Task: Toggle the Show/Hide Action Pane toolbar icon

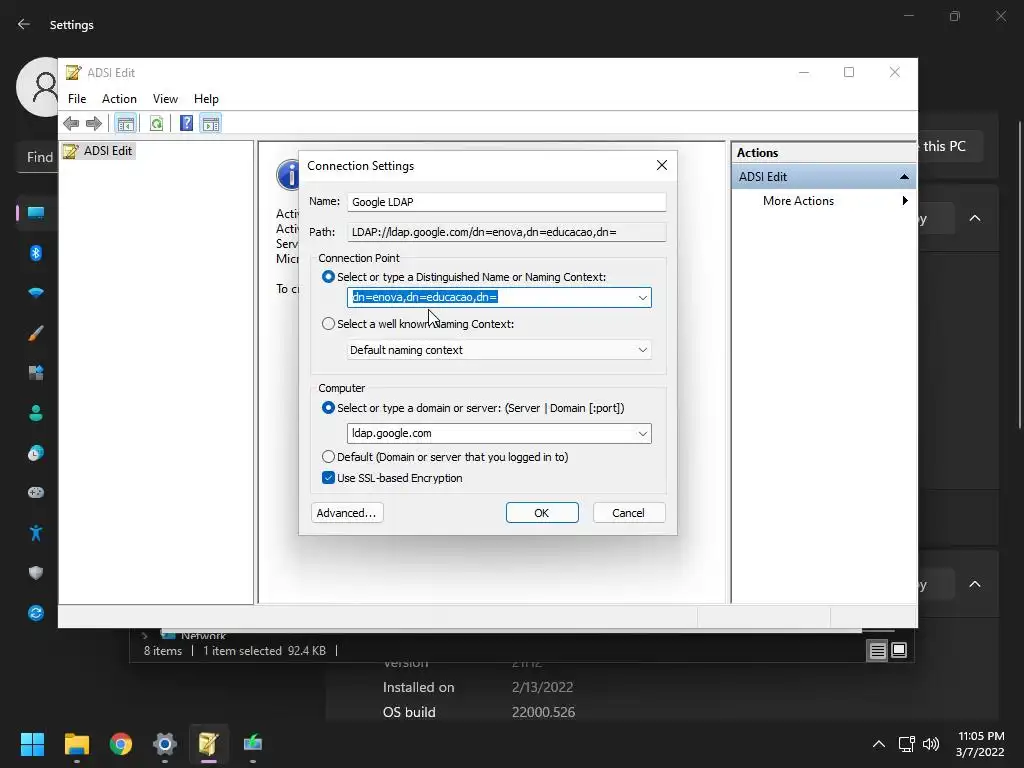Action: 211,123
